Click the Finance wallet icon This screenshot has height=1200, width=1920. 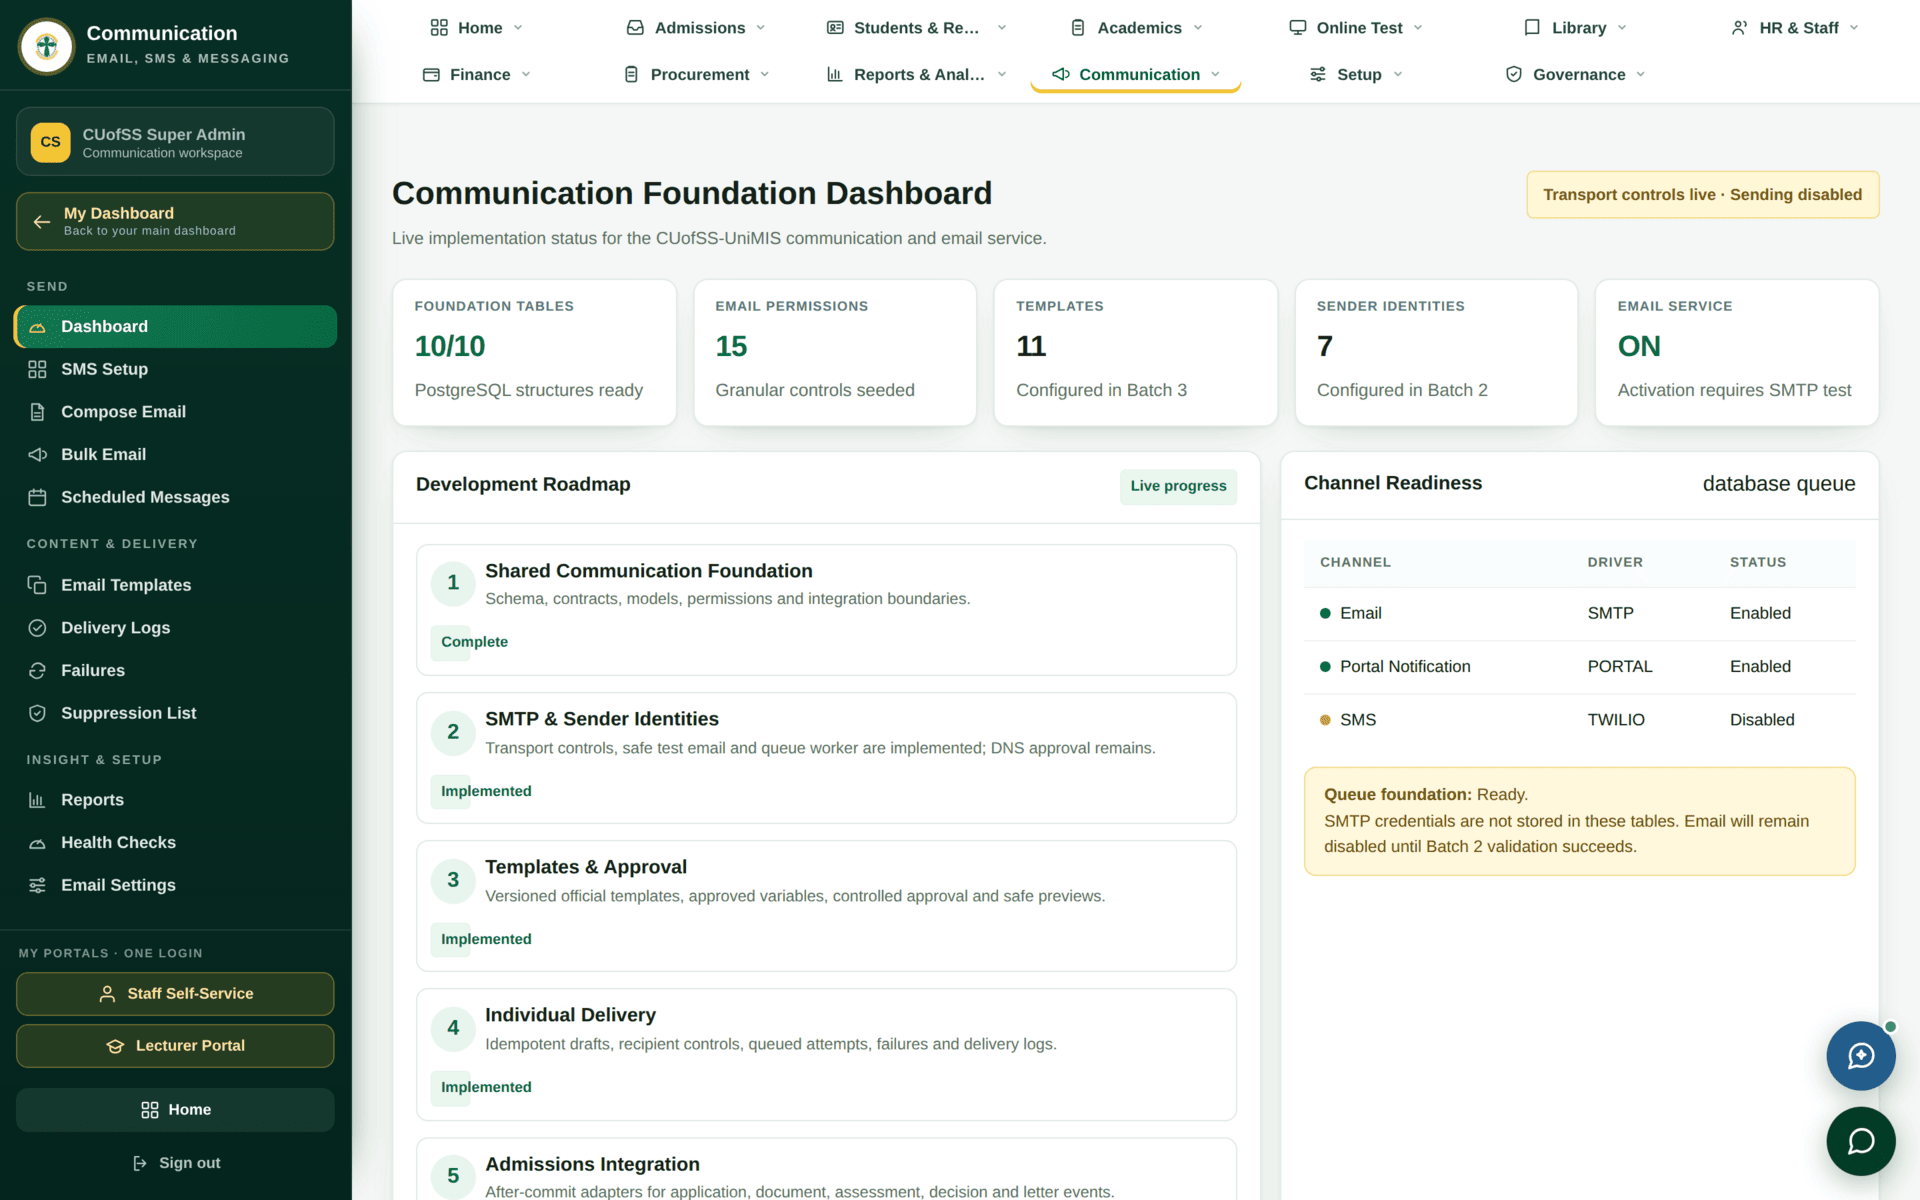431,75
